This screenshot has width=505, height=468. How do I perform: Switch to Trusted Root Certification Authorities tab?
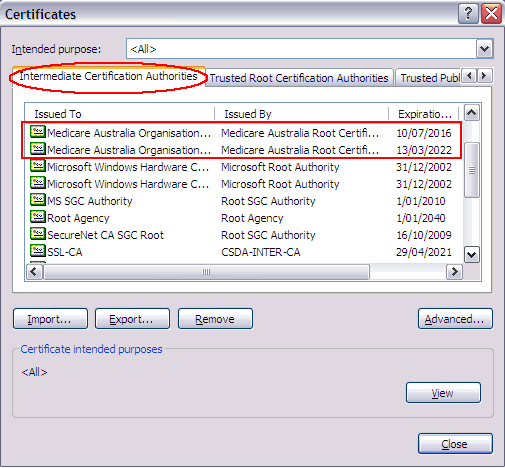299,78
